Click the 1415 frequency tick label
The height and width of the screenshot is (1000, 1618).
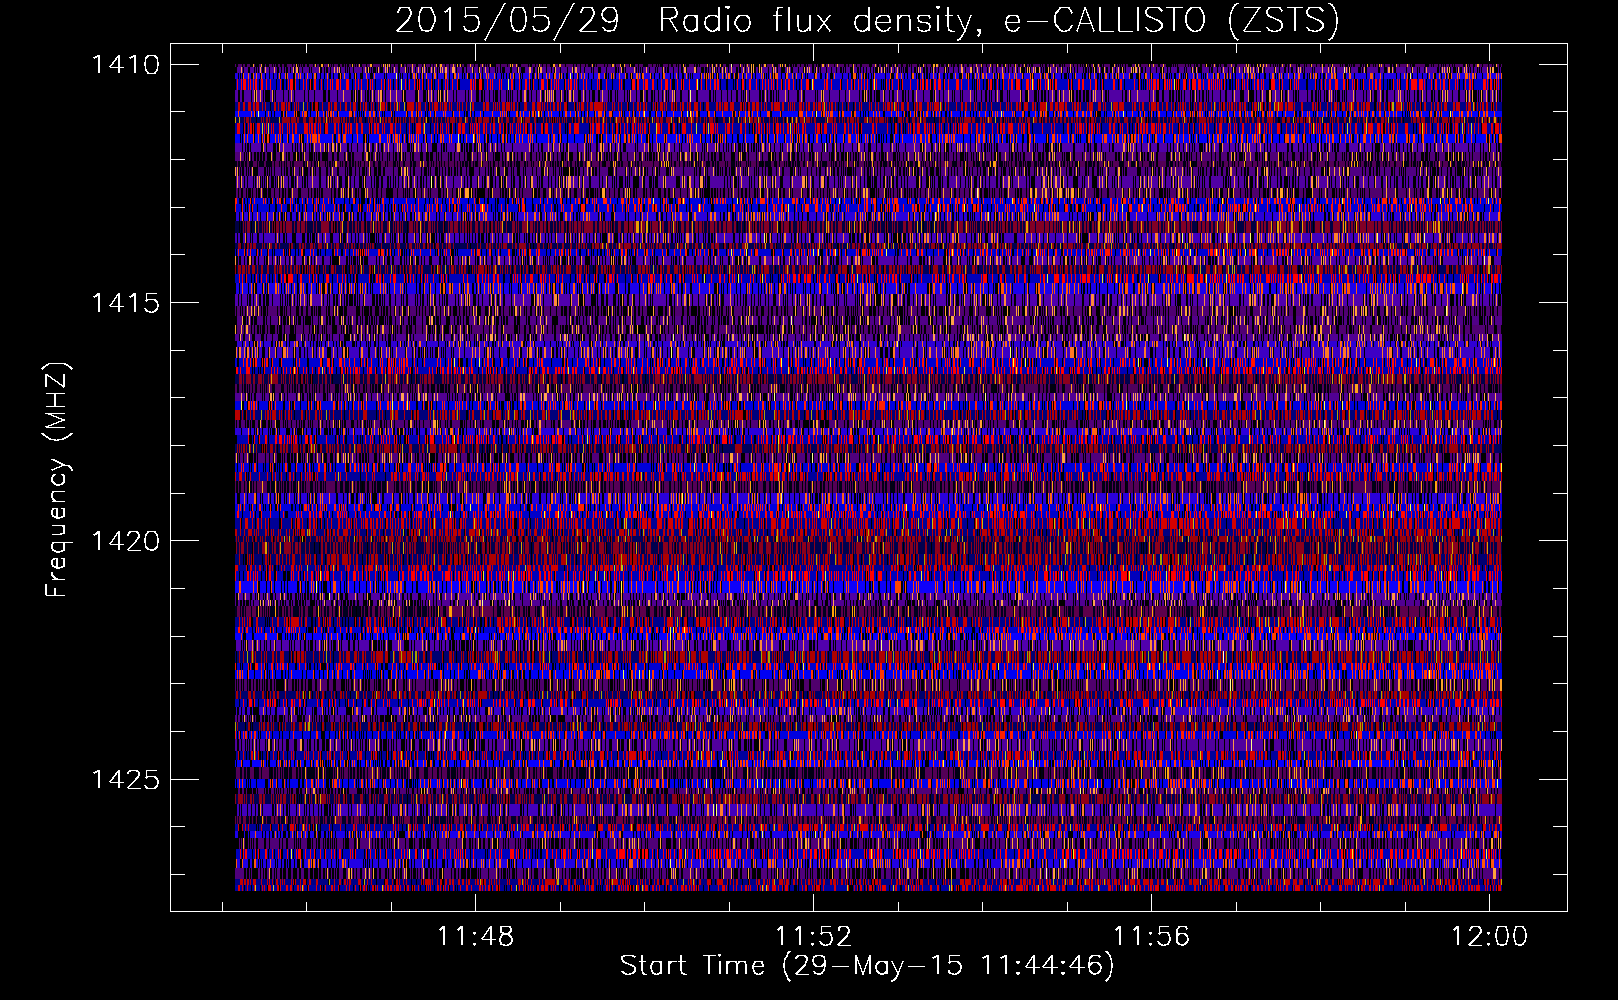[125, 303]
